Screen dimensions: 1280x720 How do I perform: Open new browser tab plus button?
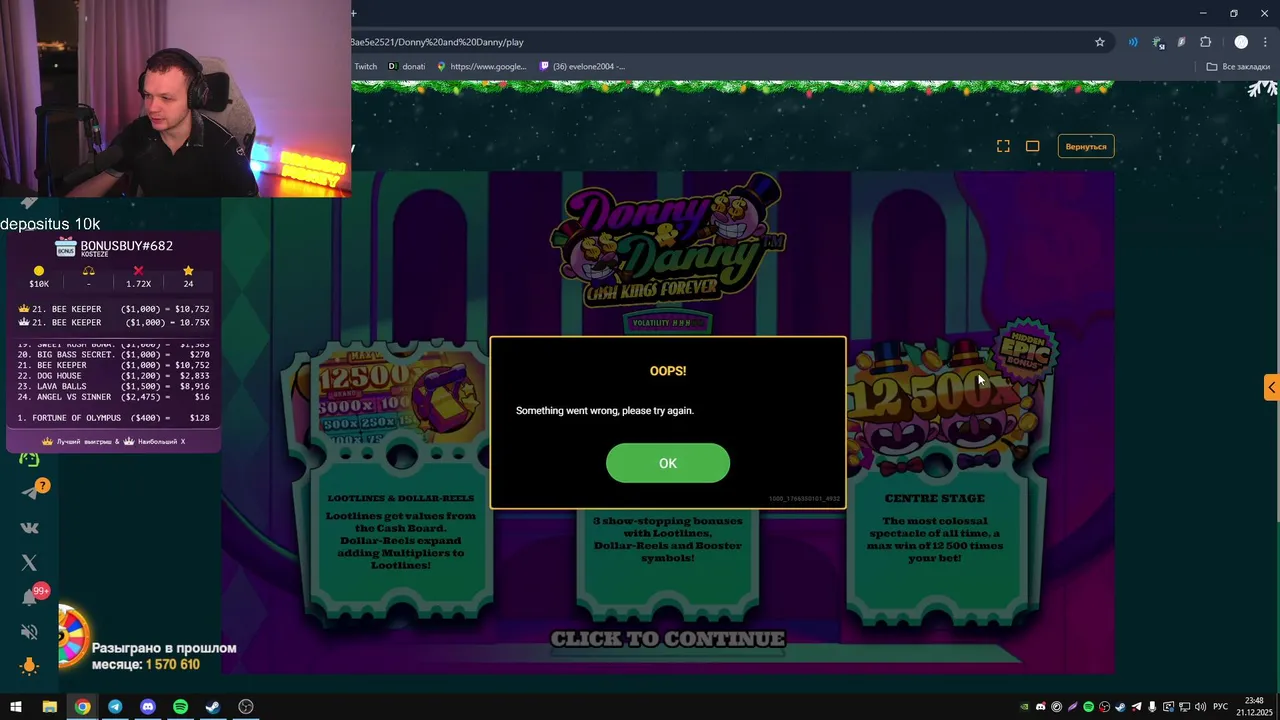[354, 13]
